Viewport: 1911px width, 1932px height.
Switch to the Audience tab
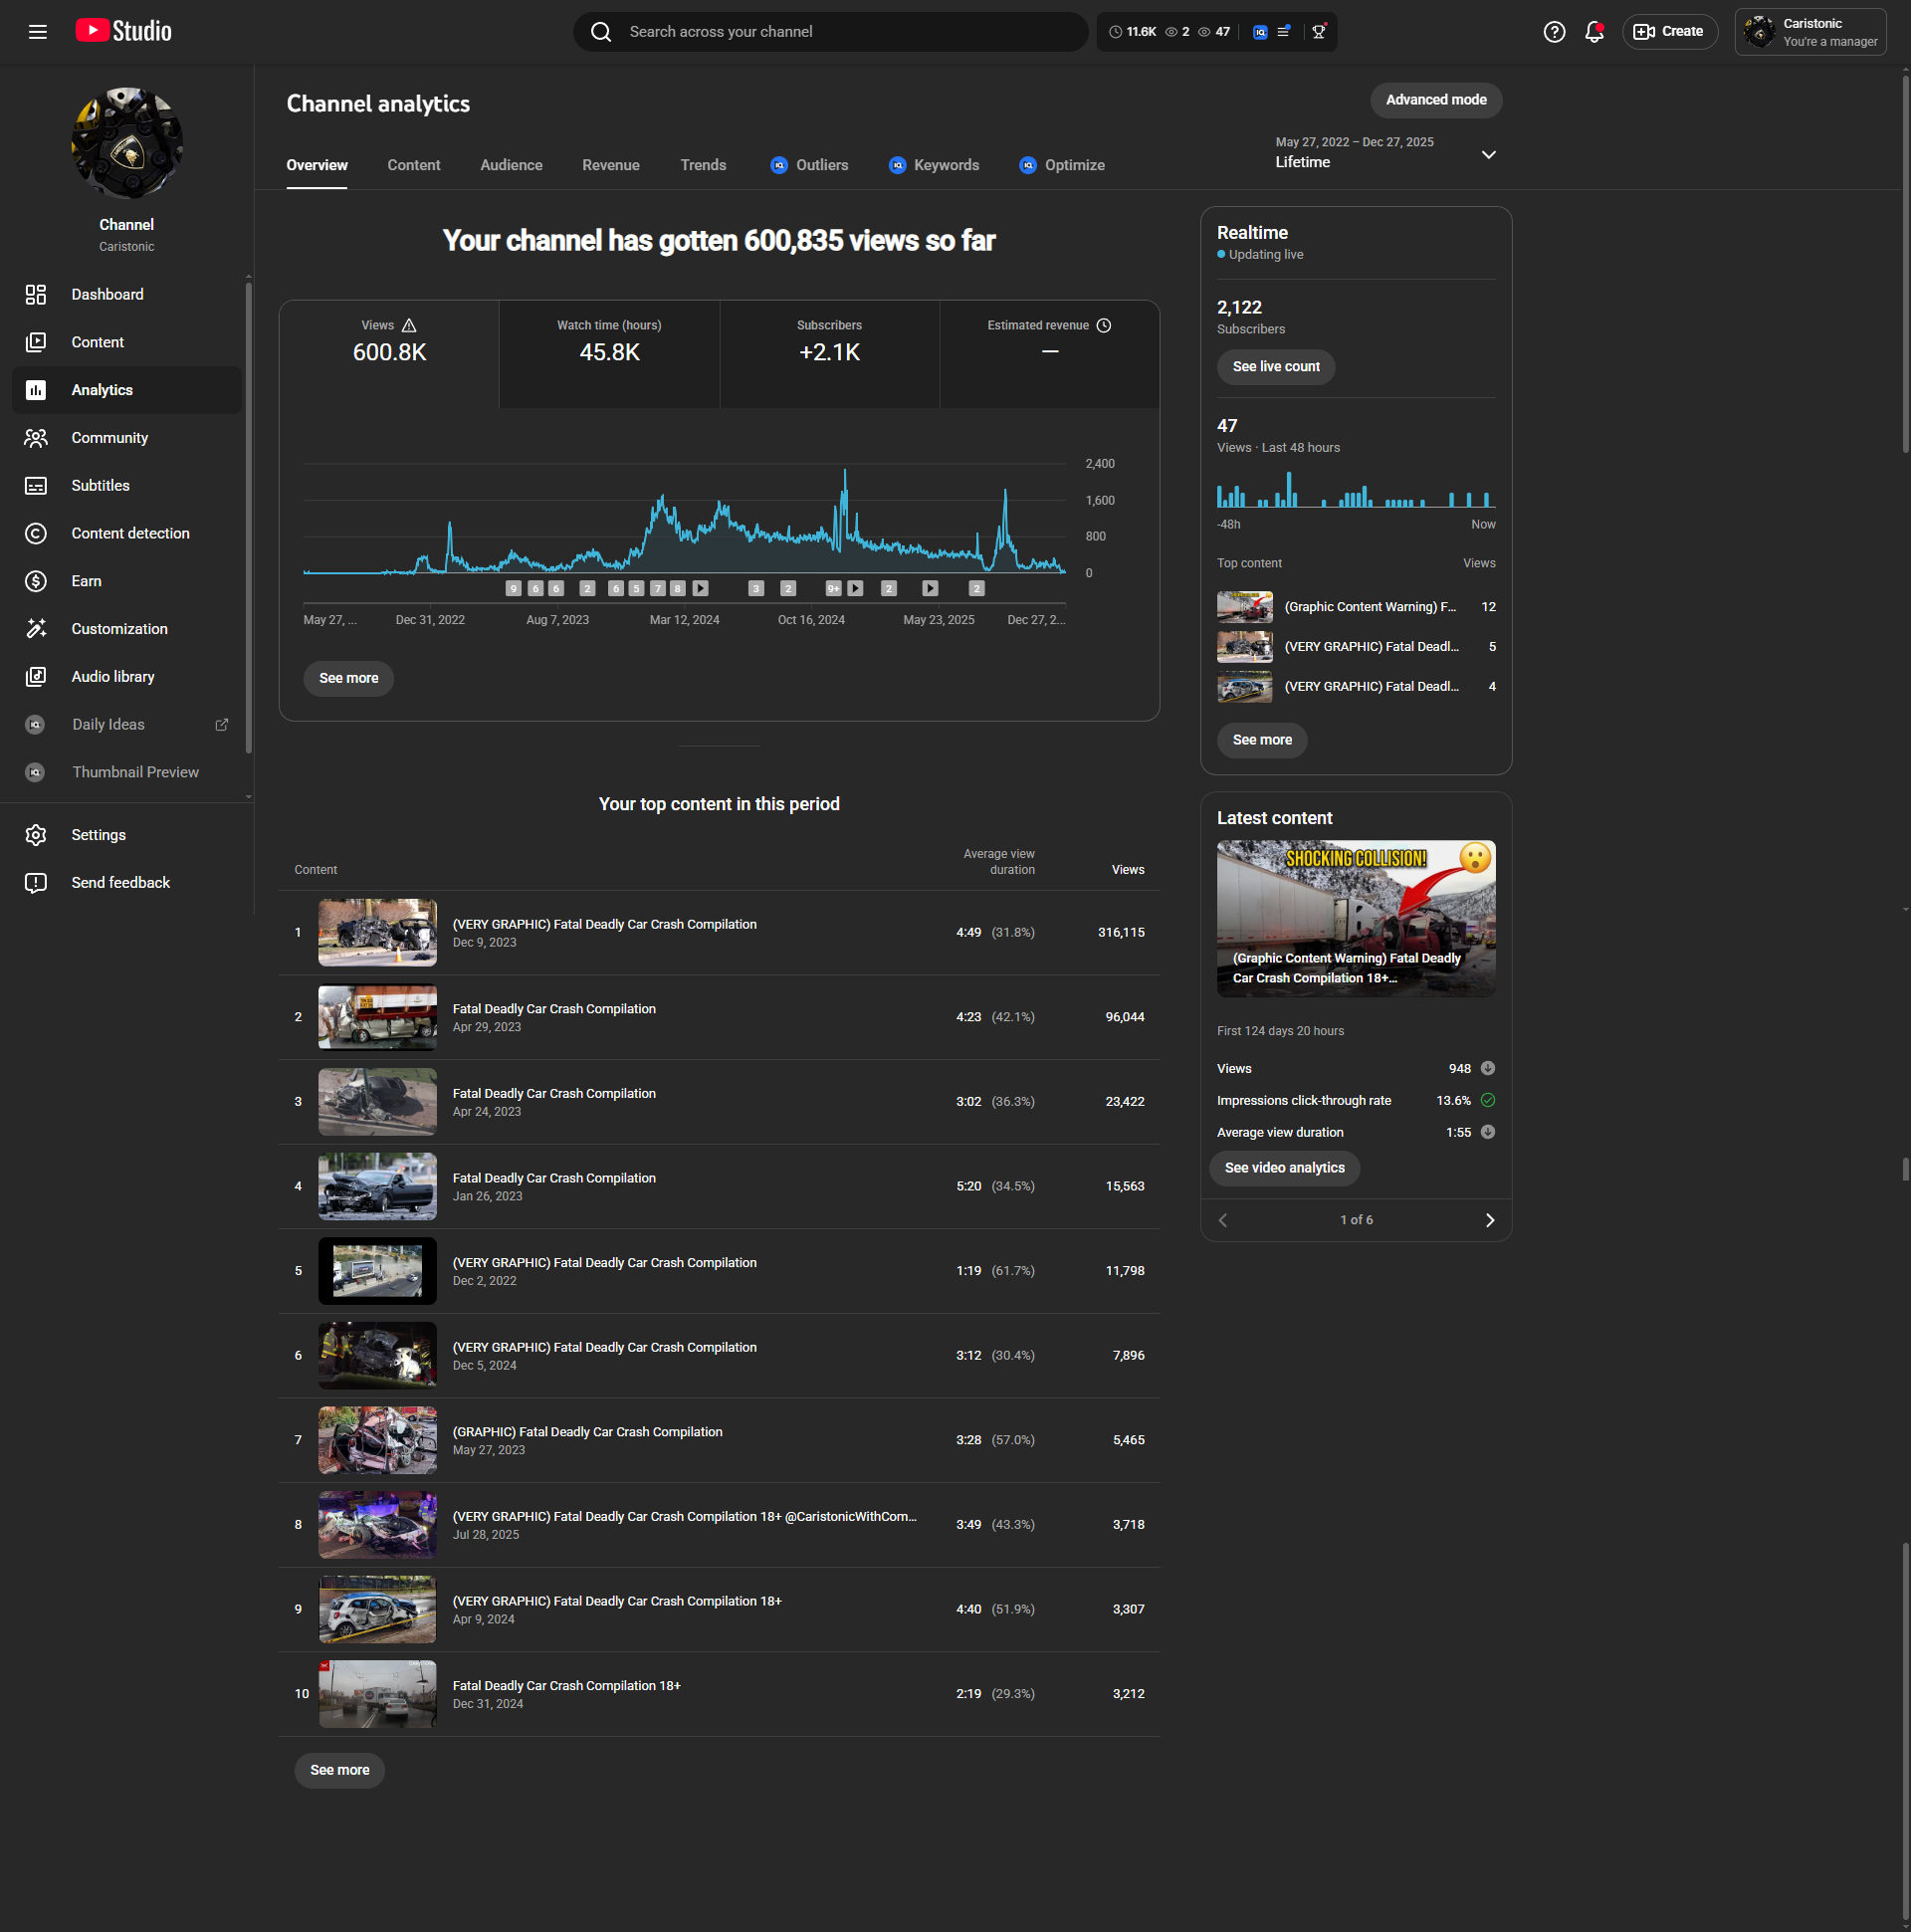click(511, 166)
